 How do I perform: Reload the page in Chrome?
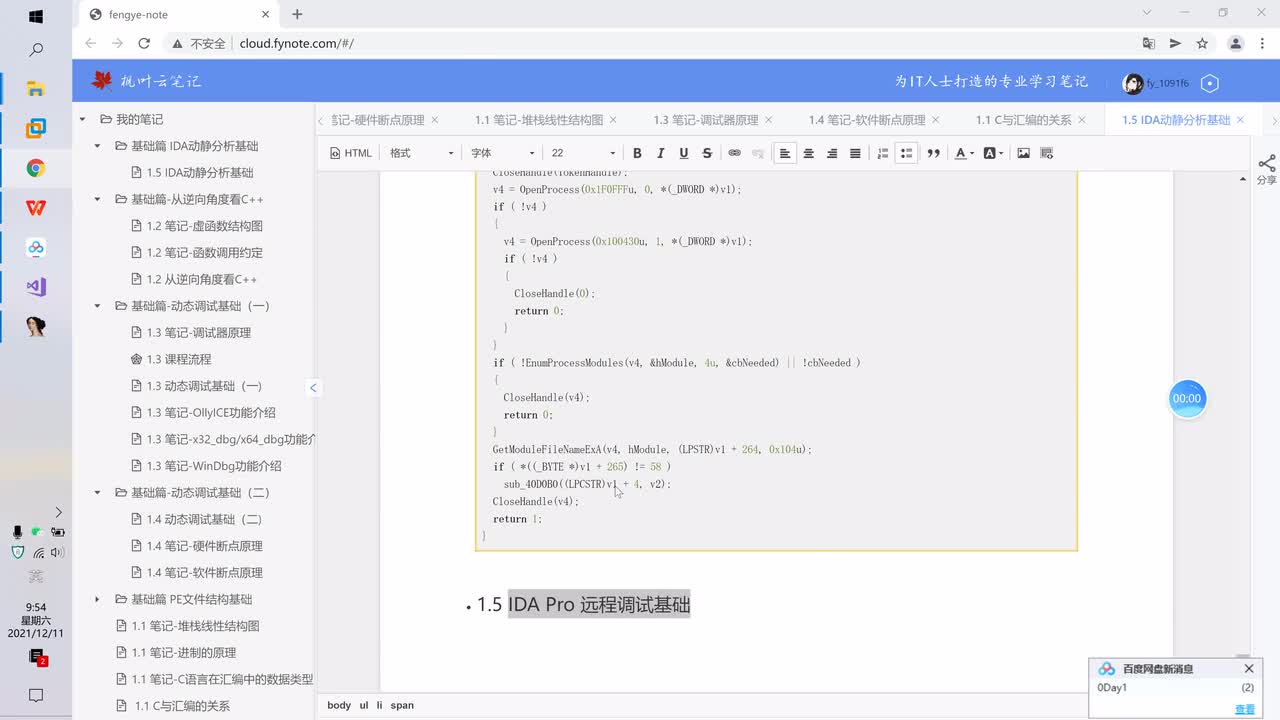coord(144,43)
